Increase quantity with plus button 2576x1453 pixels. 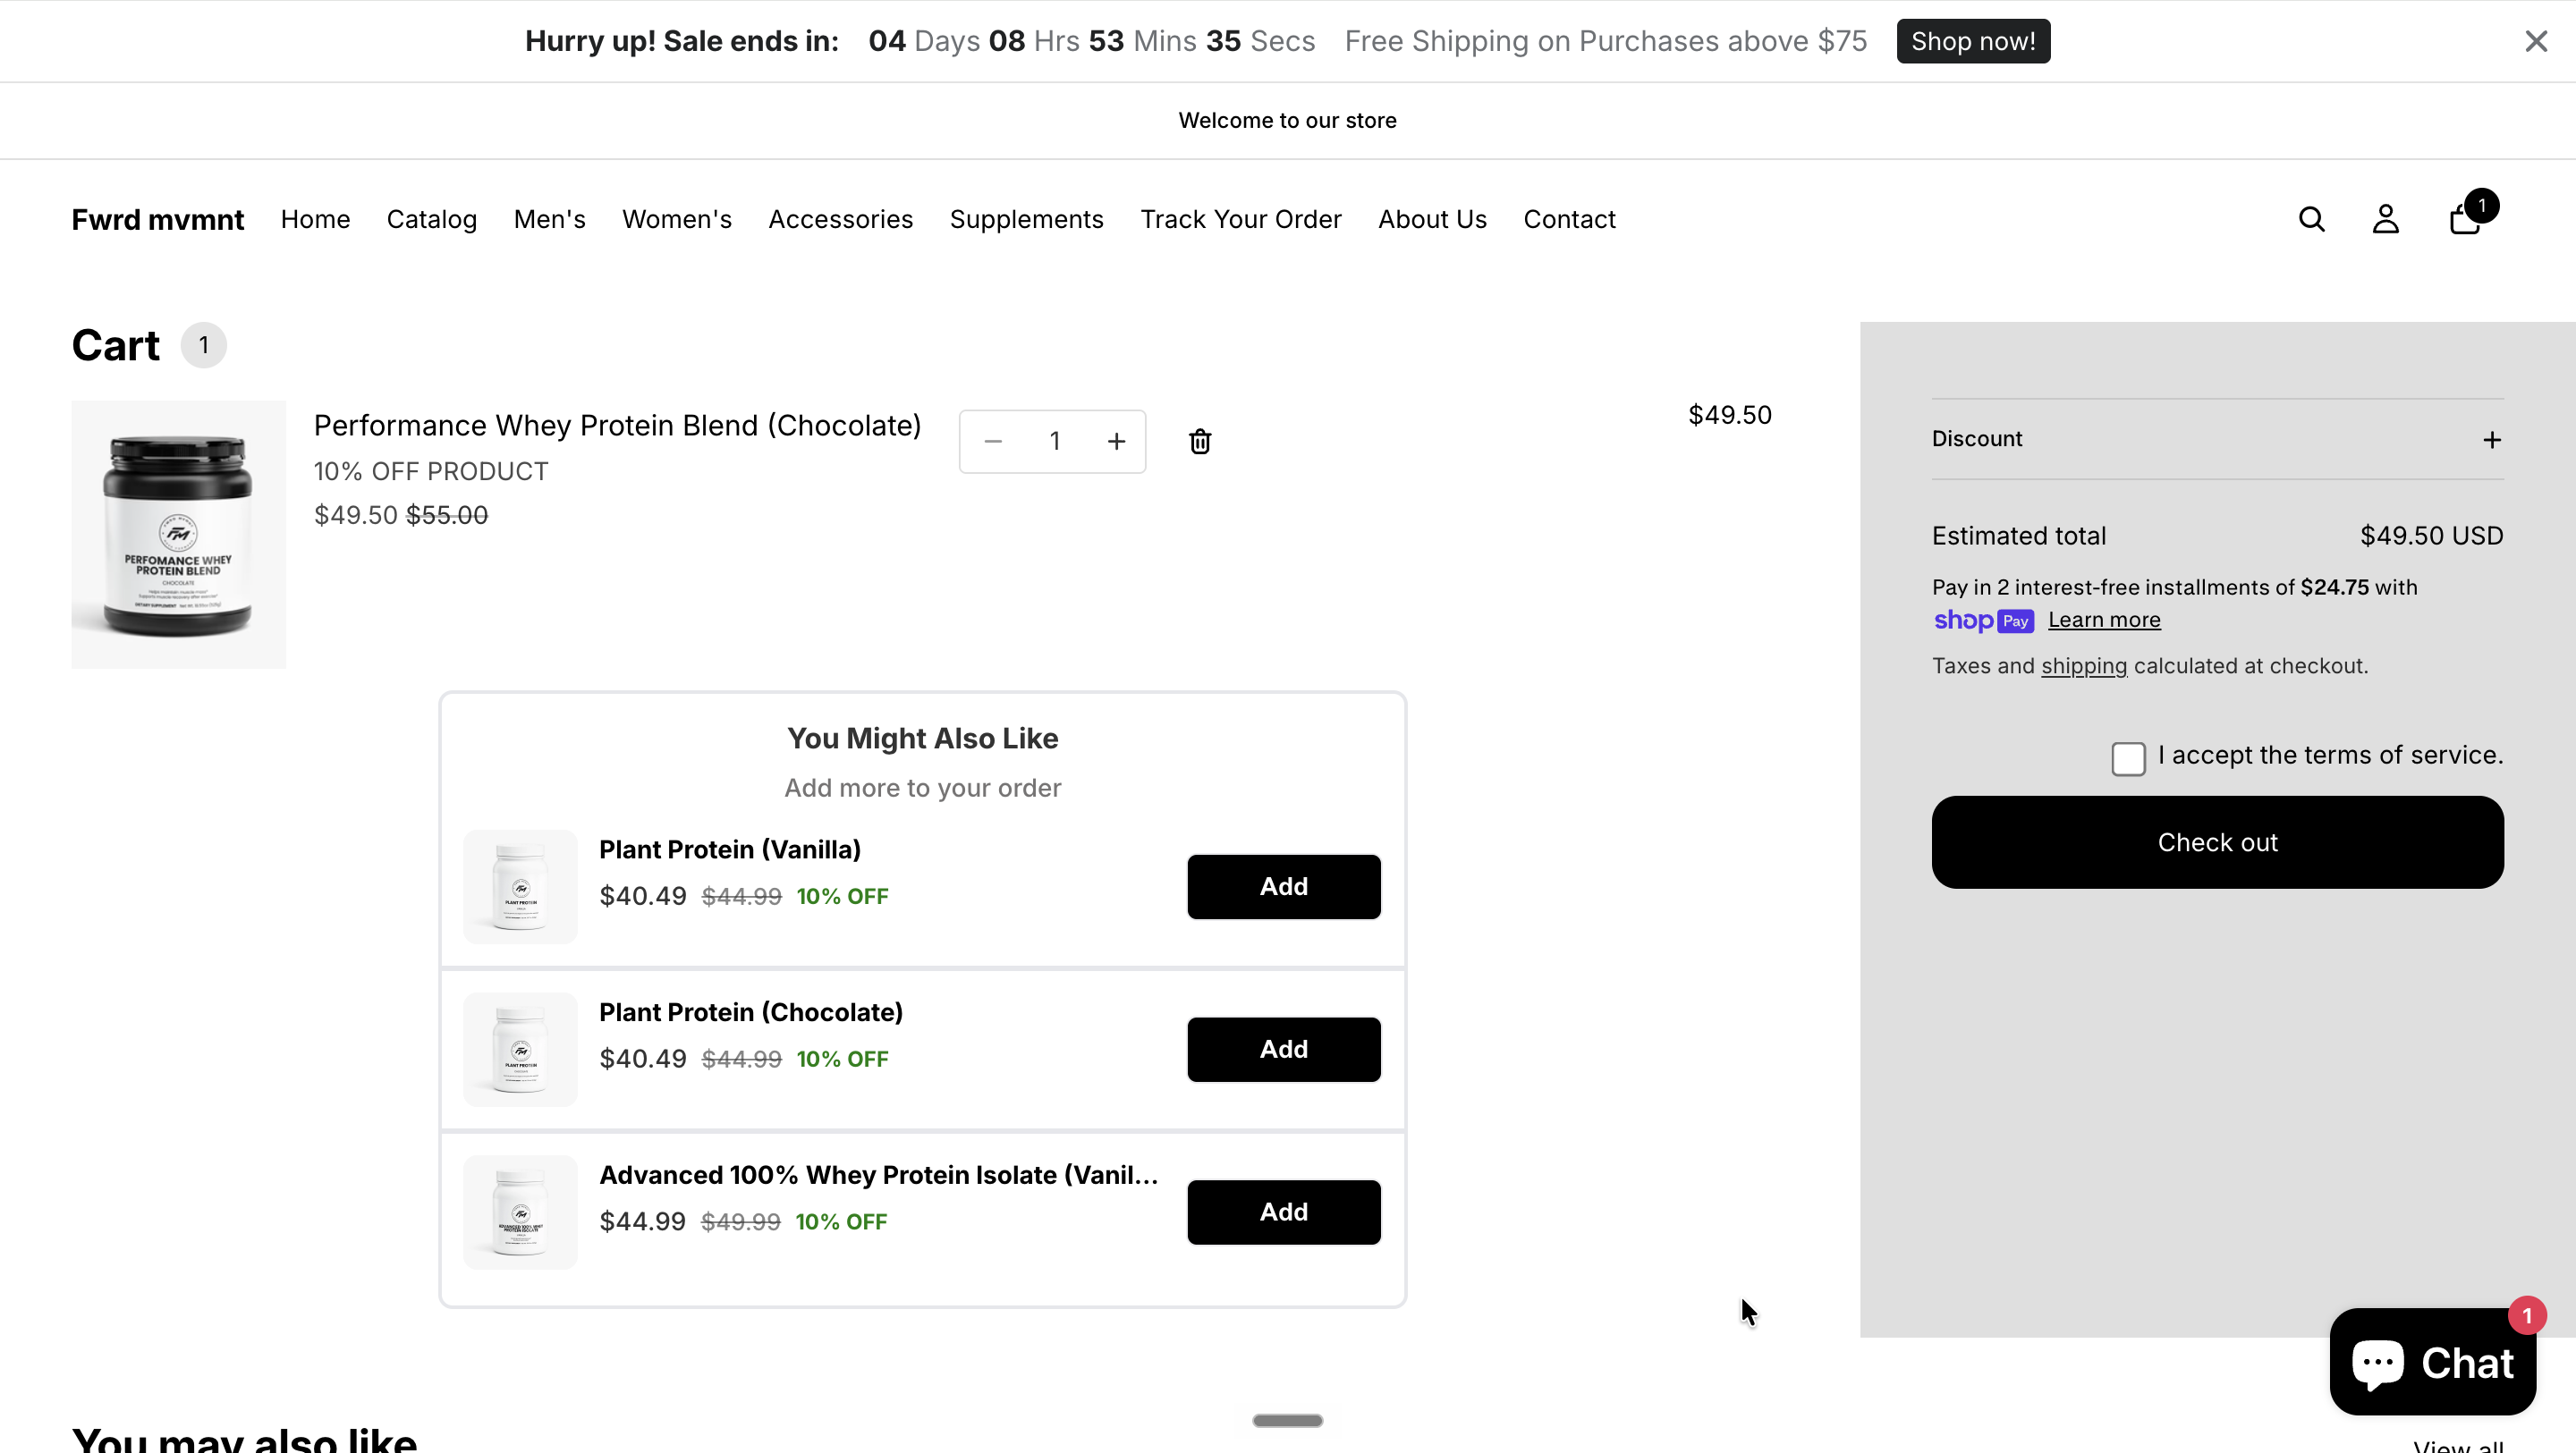[1116, 441]
